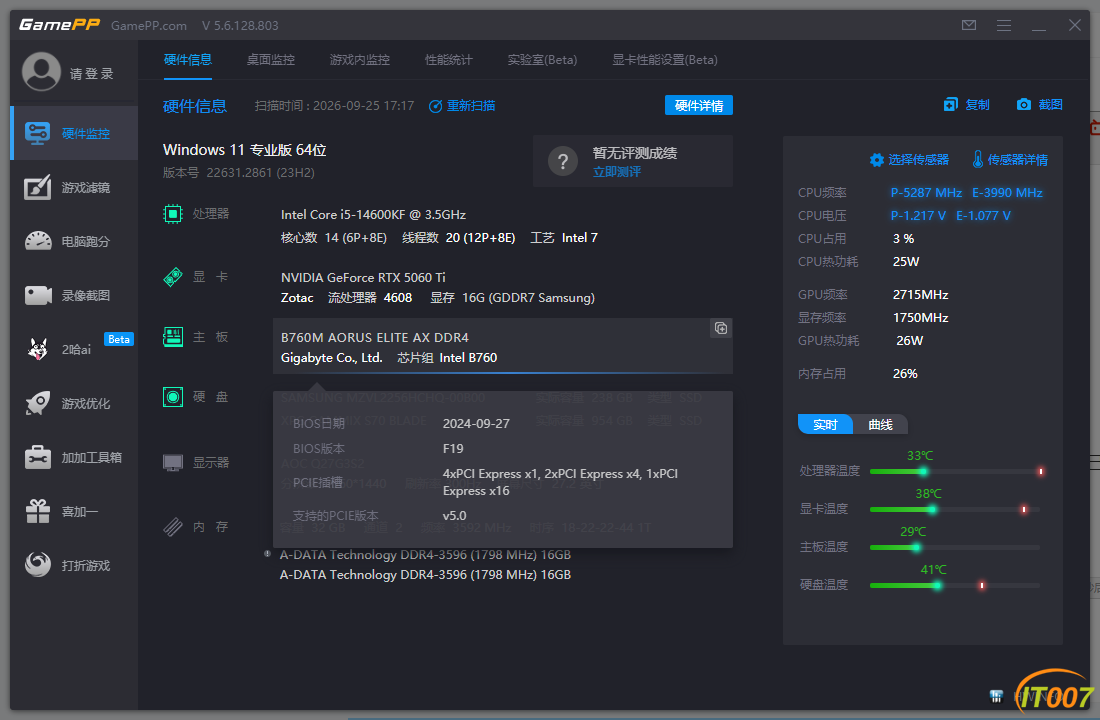
Task: Copy motherboard info with copy icon
Action: (720, 328)
